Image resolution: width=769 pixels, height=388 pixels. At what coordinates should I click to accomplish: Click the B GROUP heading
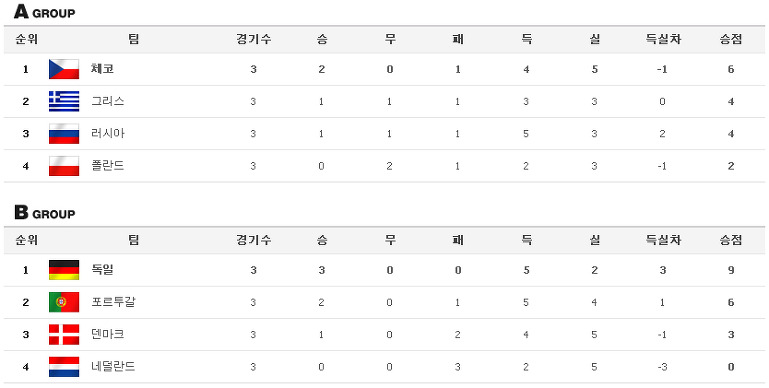pos(44,212)
